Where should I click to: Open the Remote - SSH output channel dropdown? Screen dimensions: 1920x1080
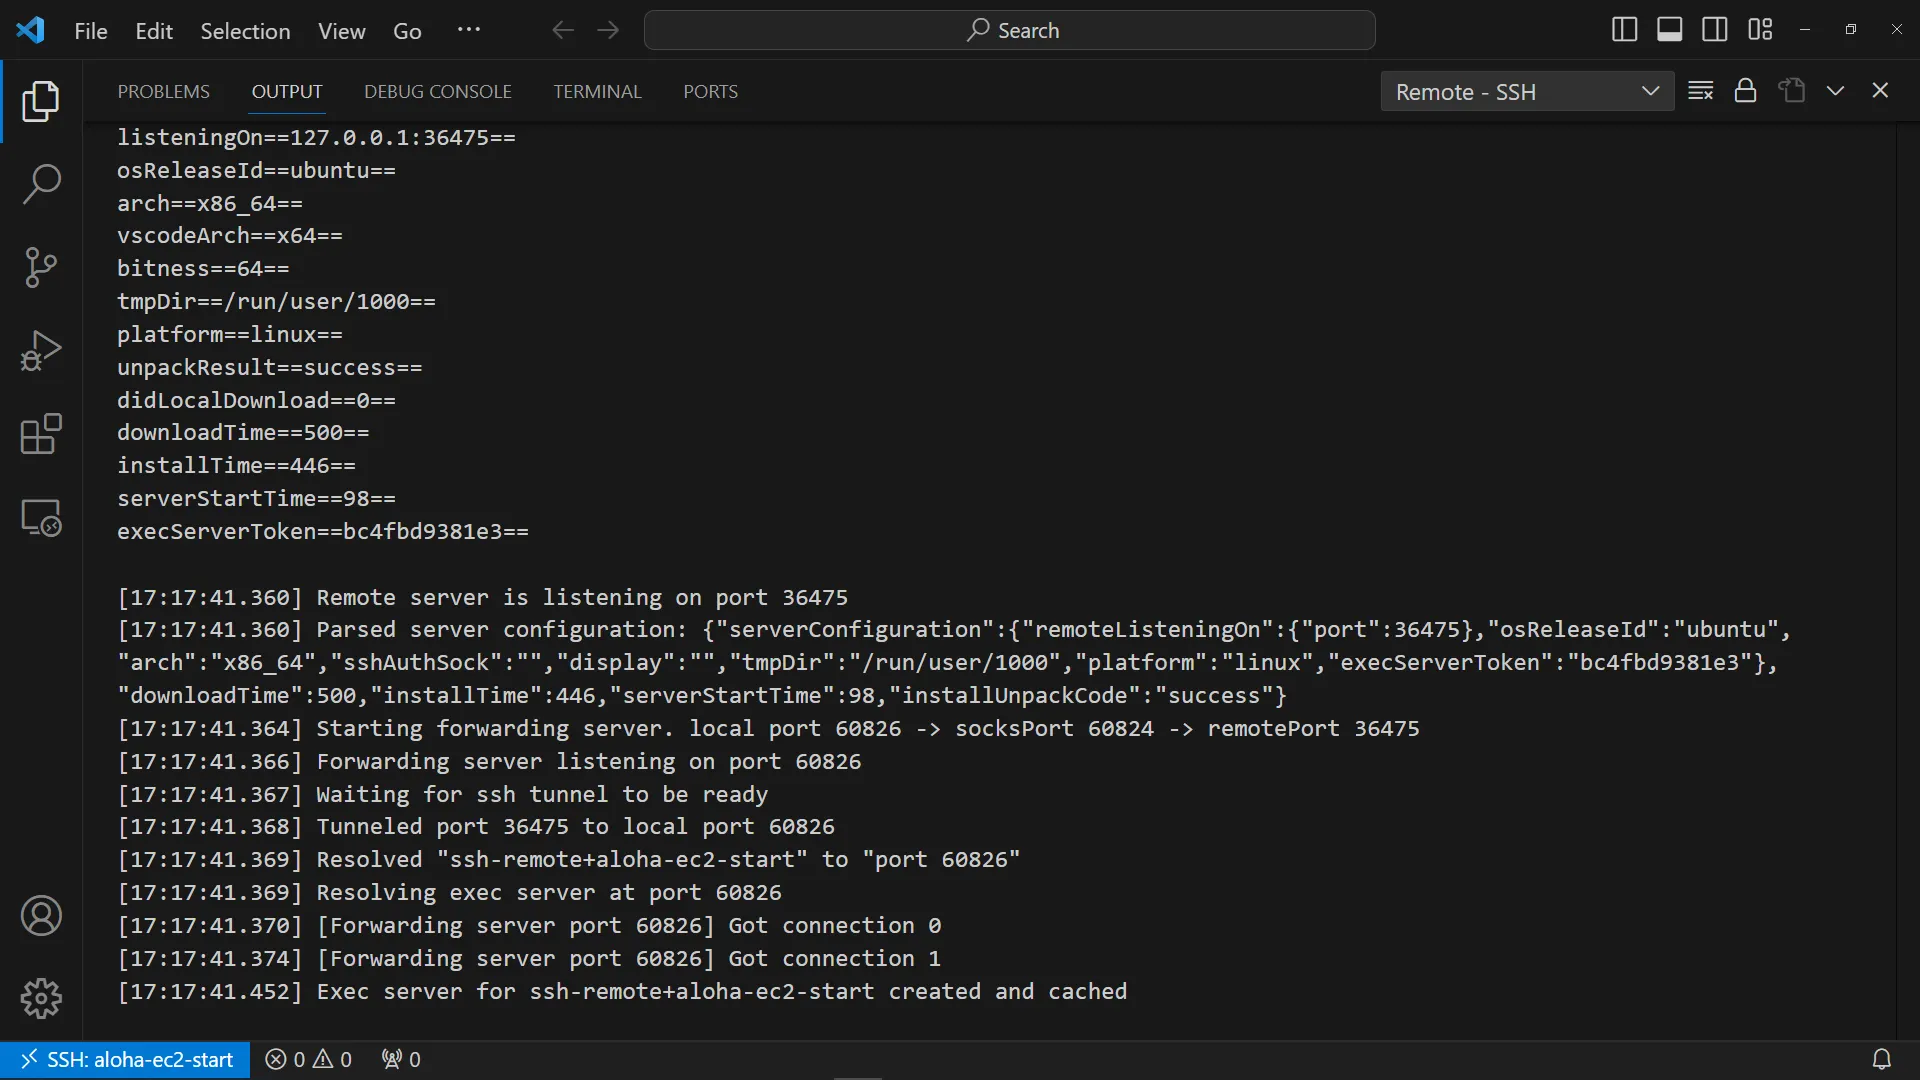coord(1527,91)
